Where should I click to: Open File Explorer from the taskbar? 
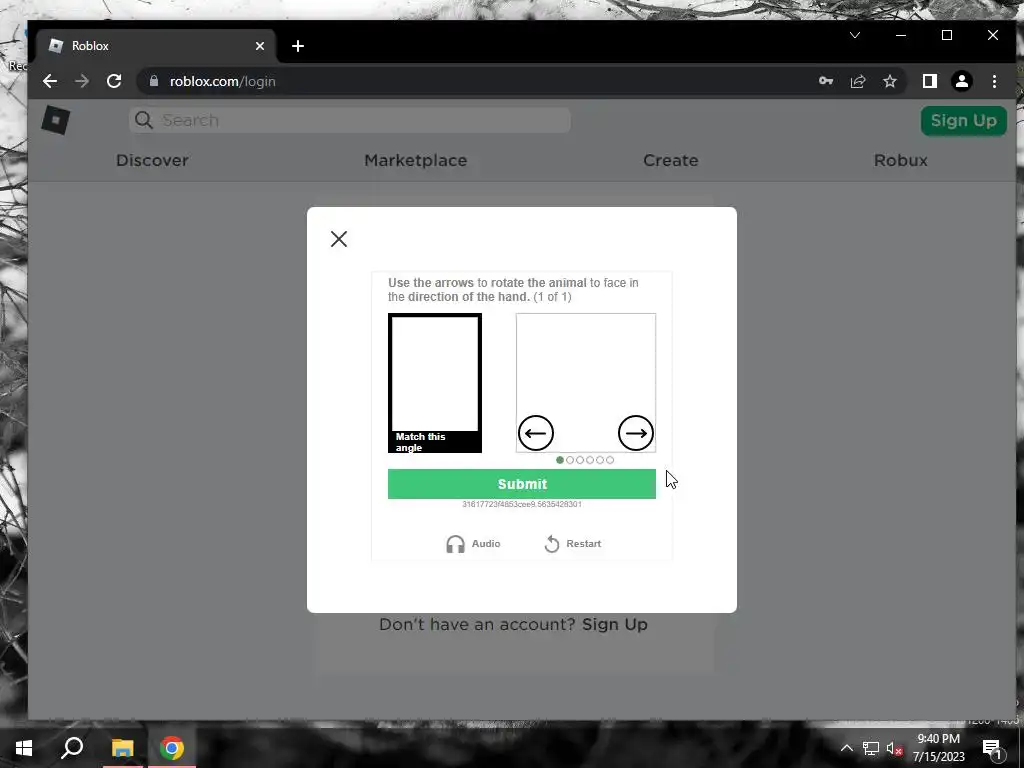click(x=122, y=748)
